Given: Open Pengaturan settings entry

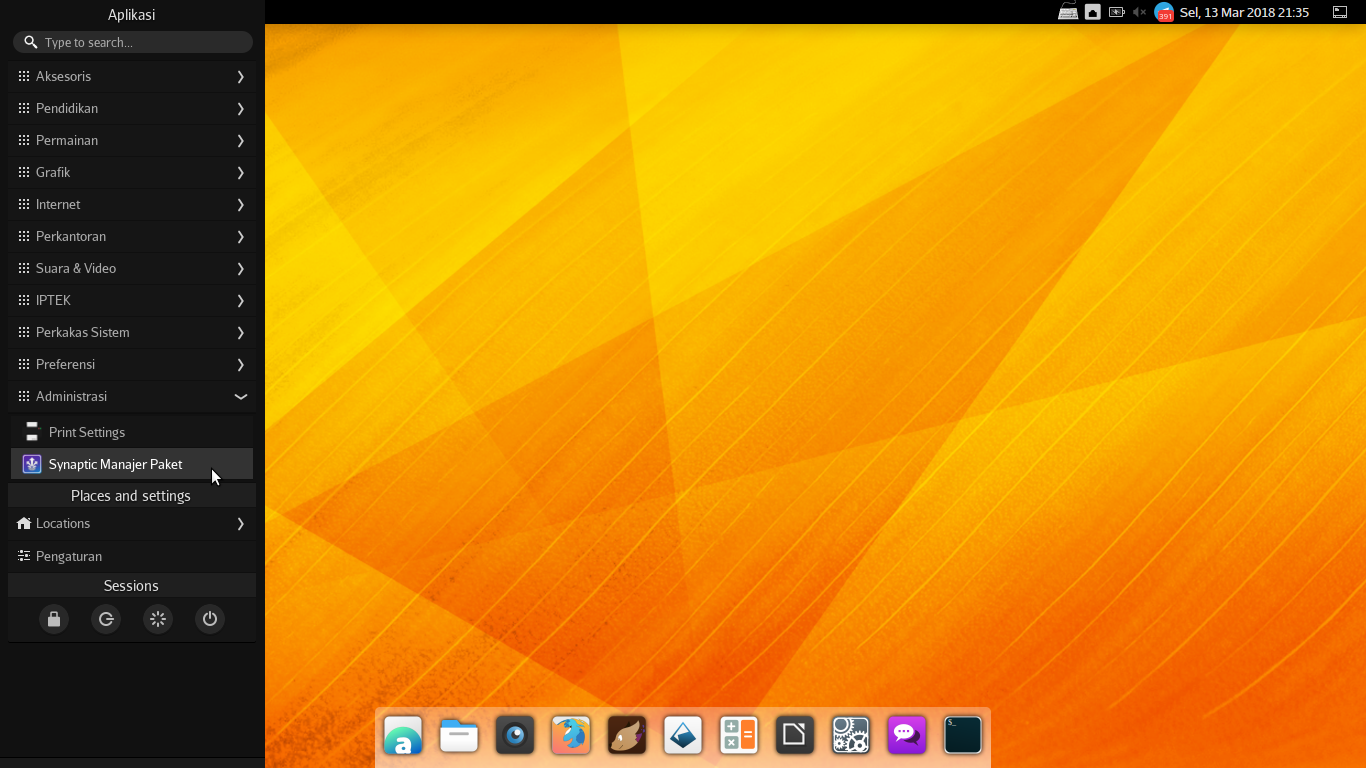Looking at the screenshot, I should [x=69, y=556].
